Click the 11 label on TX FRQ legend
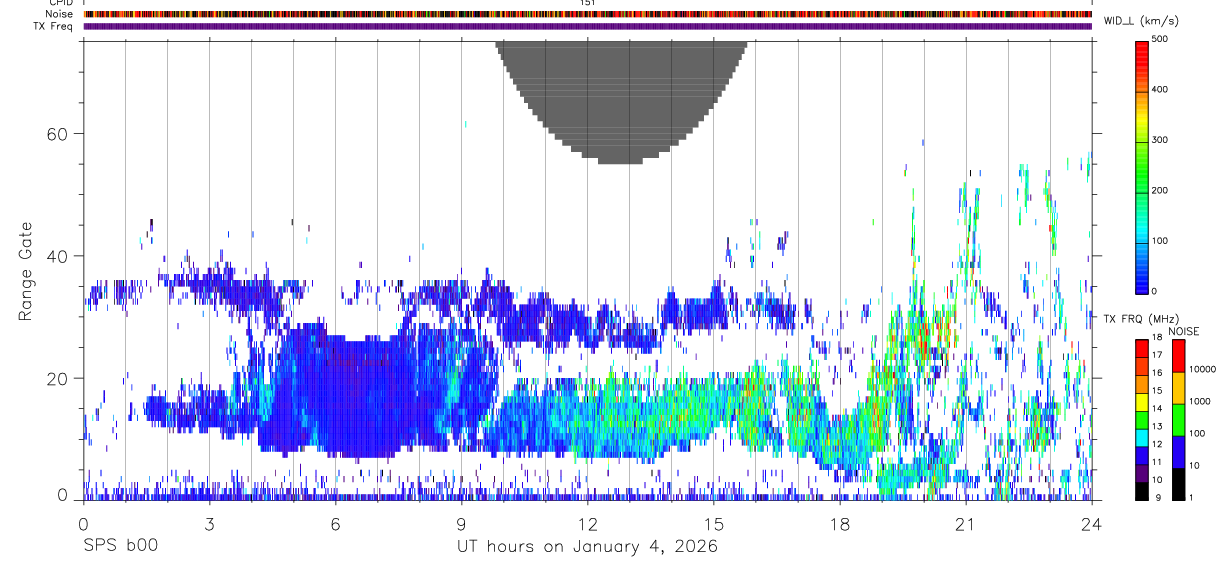This screenshot has height=567, width=1228. [1157, 462]
